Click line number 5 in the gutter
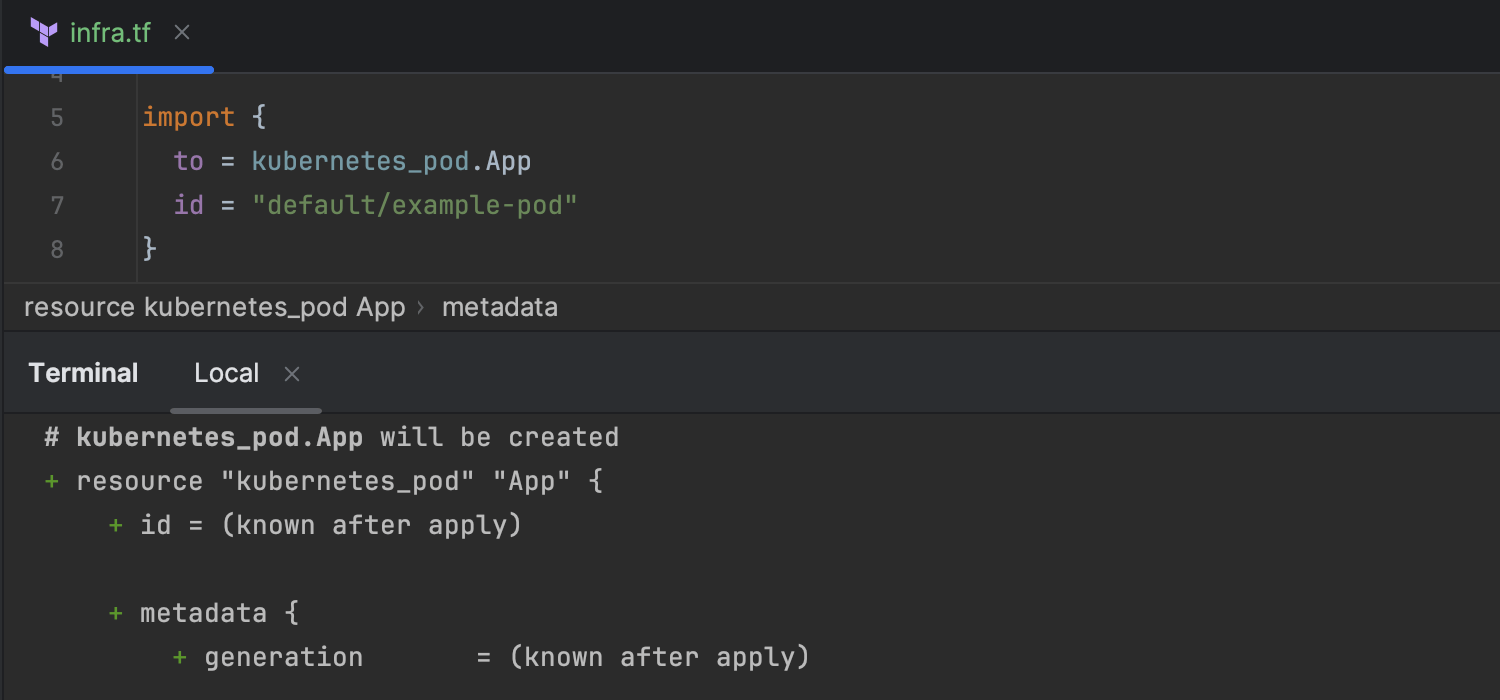 (x=56, y=118)
